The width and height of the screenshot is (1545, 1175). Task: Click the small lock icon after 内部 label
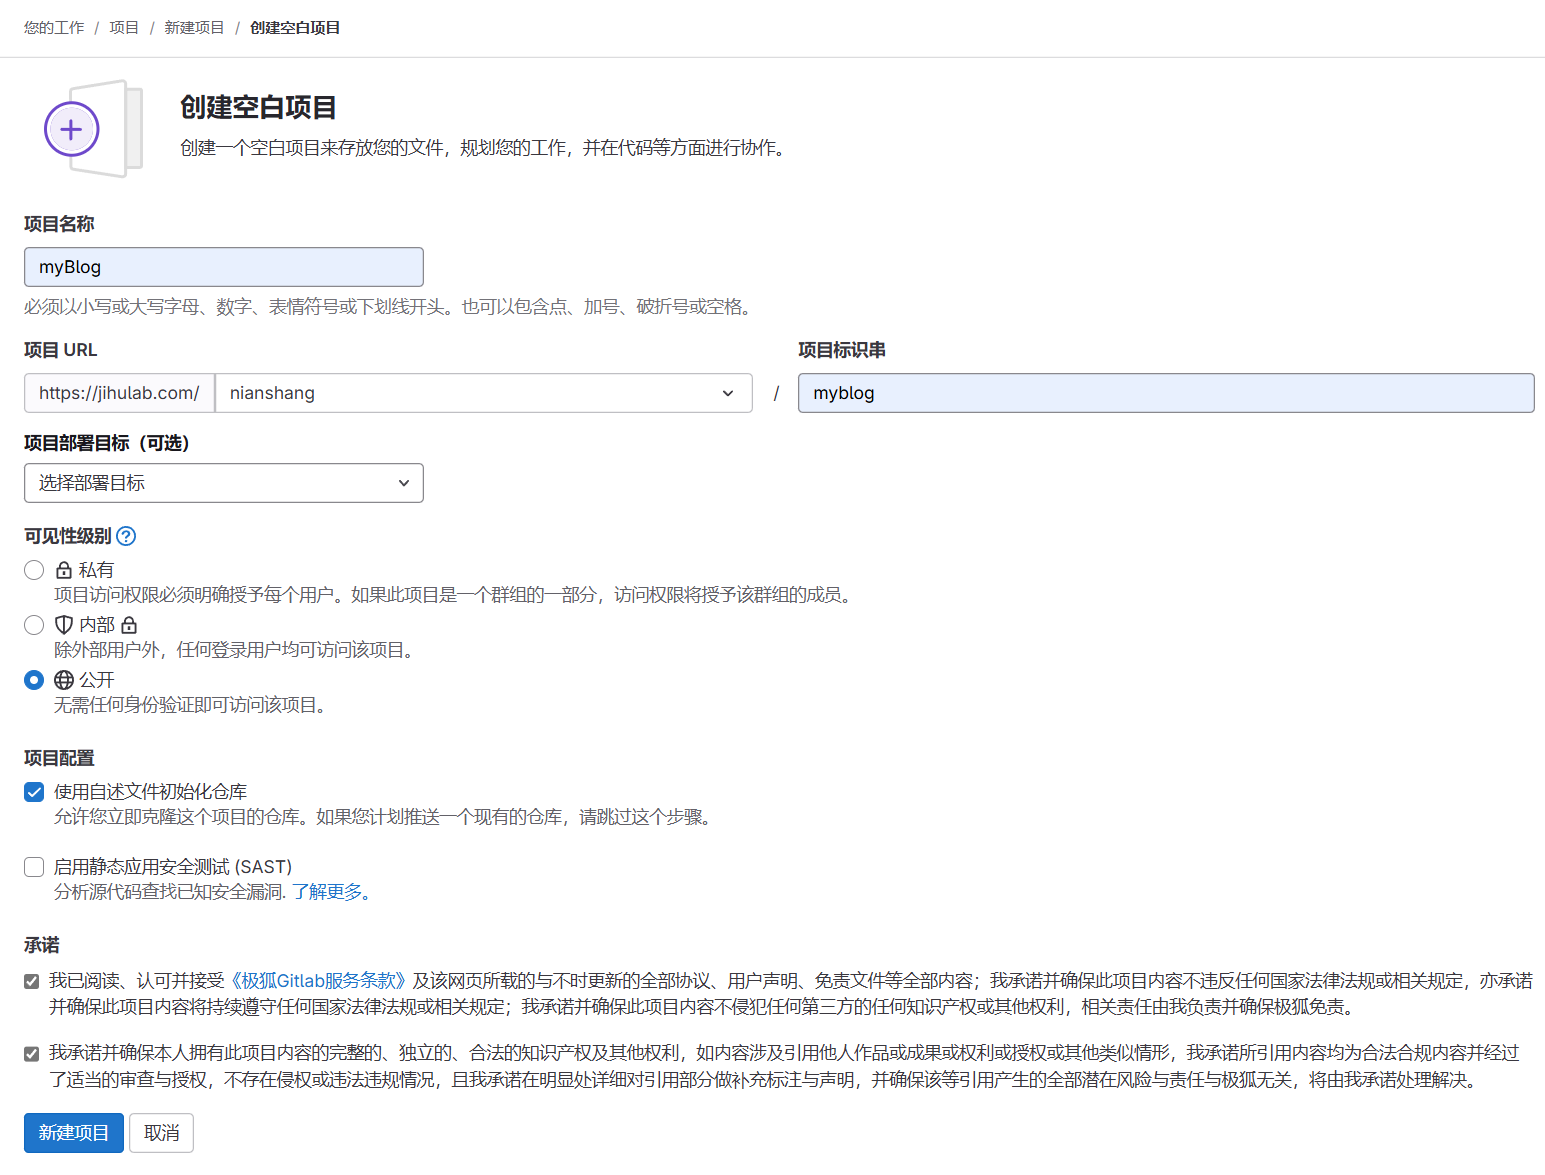point(131,624)
